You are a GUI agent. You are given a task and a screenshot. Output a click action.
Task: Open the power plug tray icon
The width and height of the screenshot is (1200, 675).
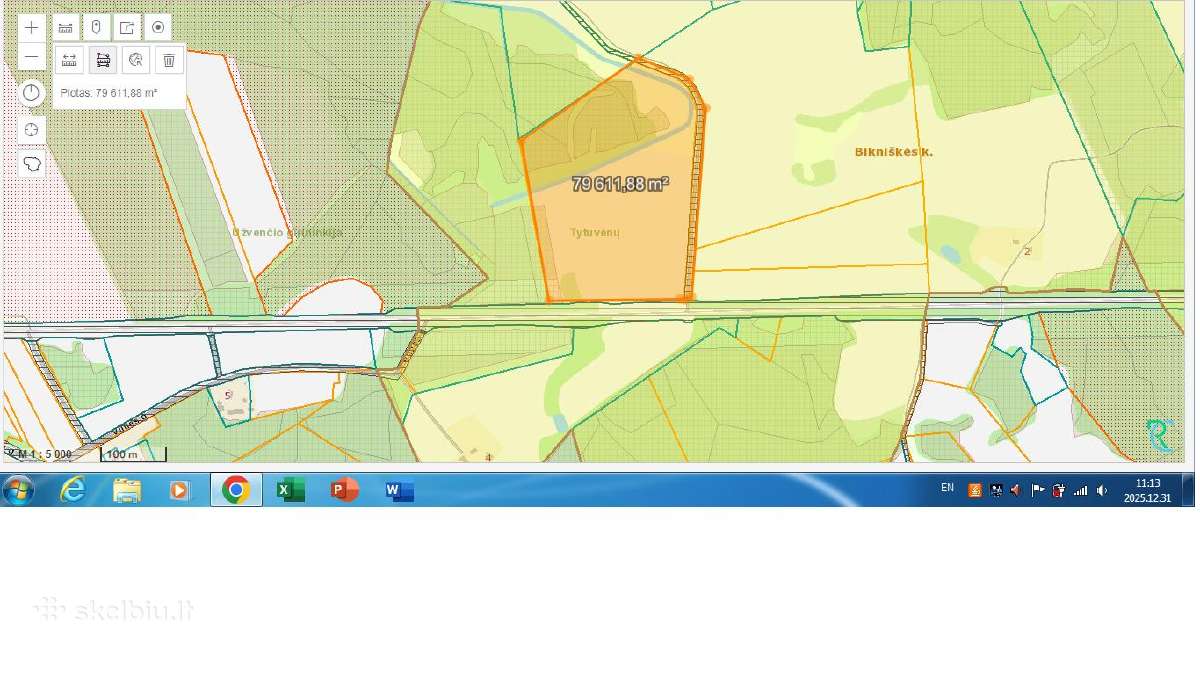(x=1059, y=490)
